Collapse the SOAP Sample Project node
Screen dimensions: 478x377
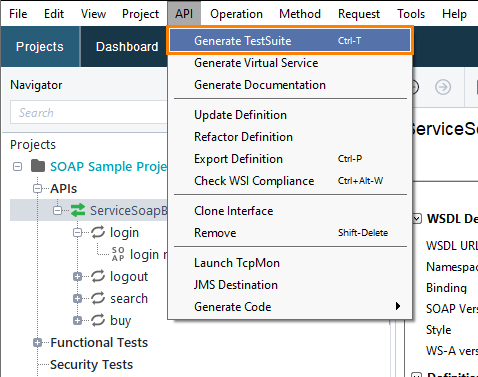pos(17,166)
